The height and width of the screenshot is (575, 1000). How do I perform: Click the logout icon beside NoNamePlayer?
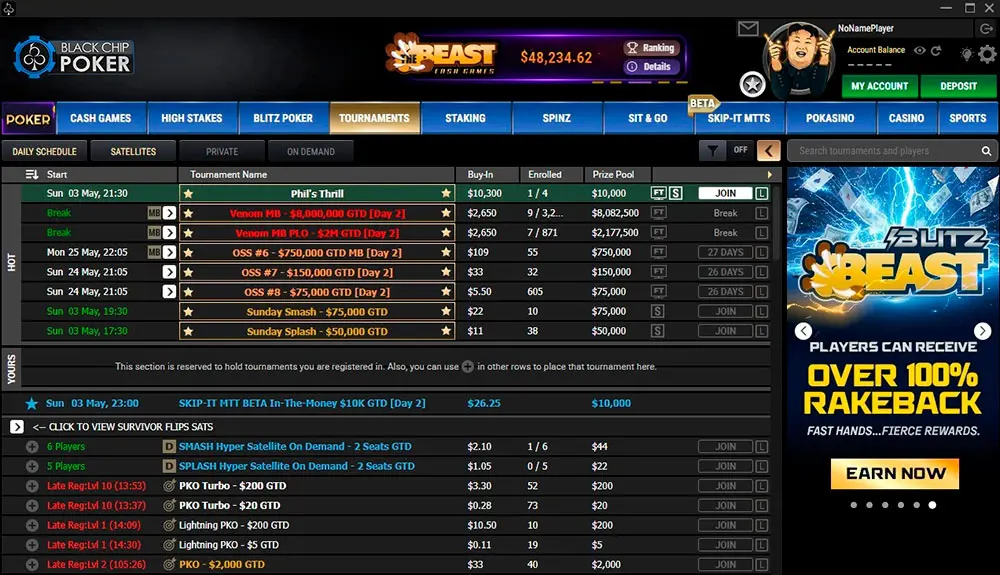coord(986,28)
